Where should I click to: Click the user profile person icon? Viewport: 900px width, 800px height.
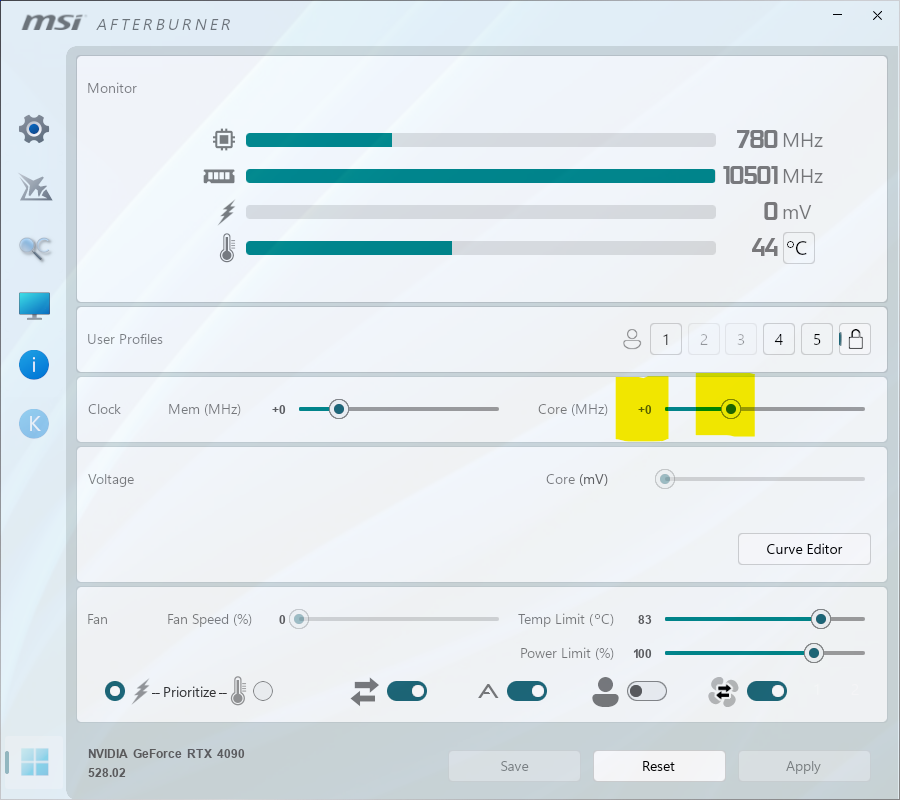point(632,339)
